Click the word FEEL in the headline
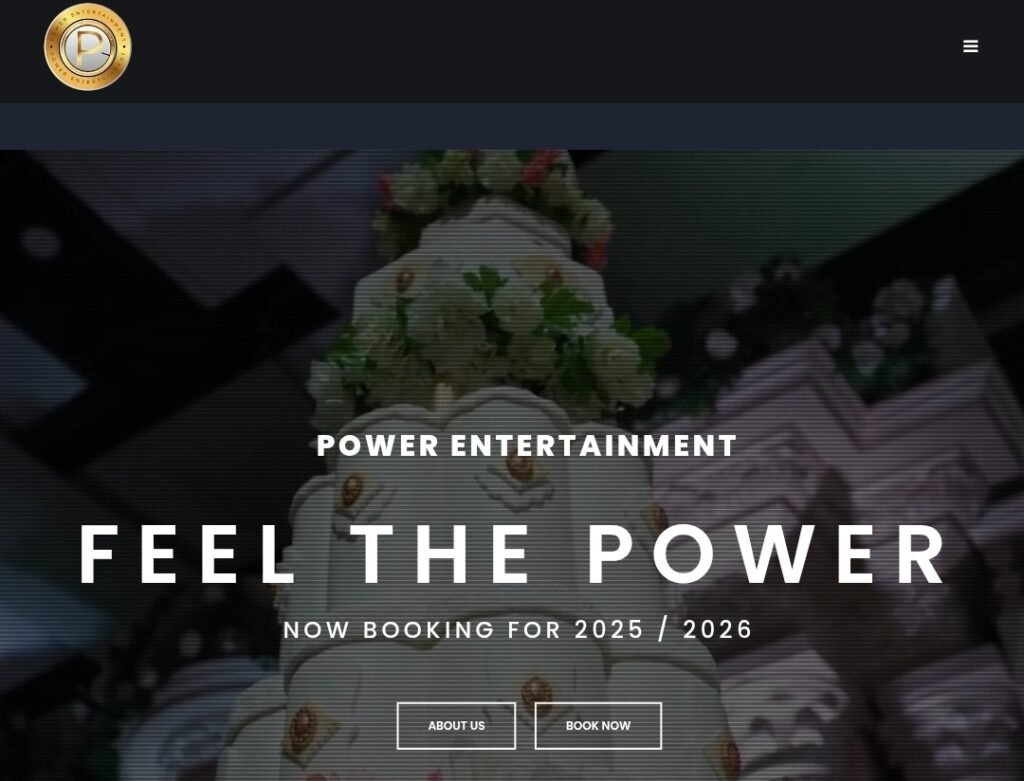 tap(187, 554)
